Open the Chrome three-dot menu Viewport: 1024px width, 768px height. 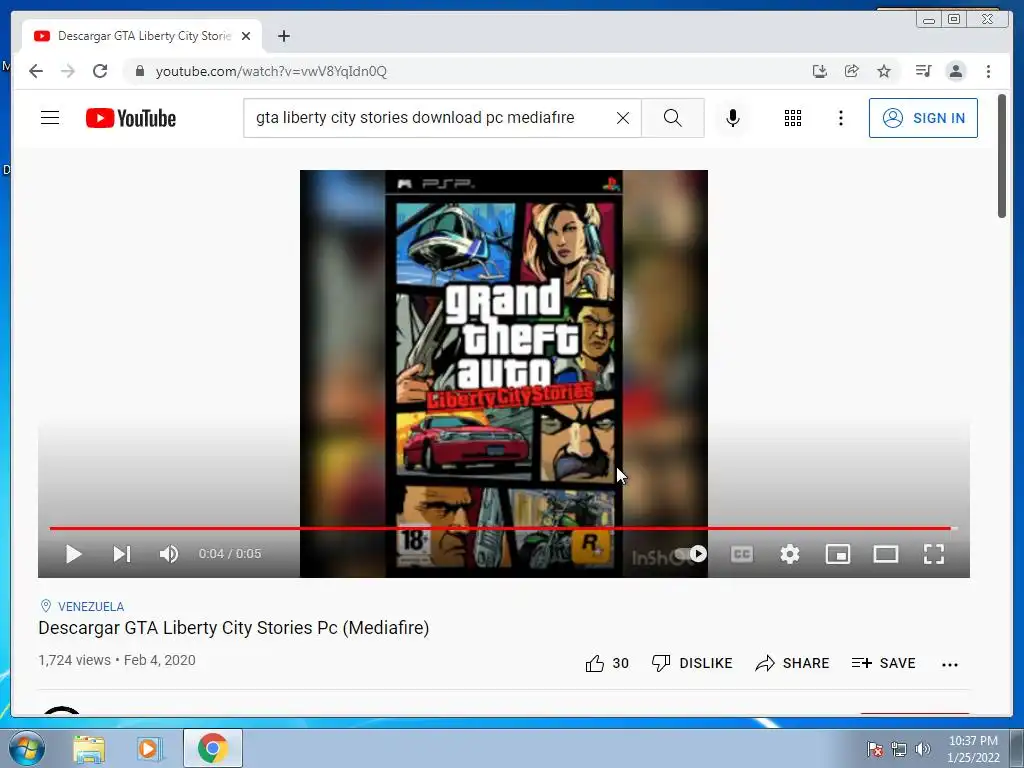click(988, 71)
